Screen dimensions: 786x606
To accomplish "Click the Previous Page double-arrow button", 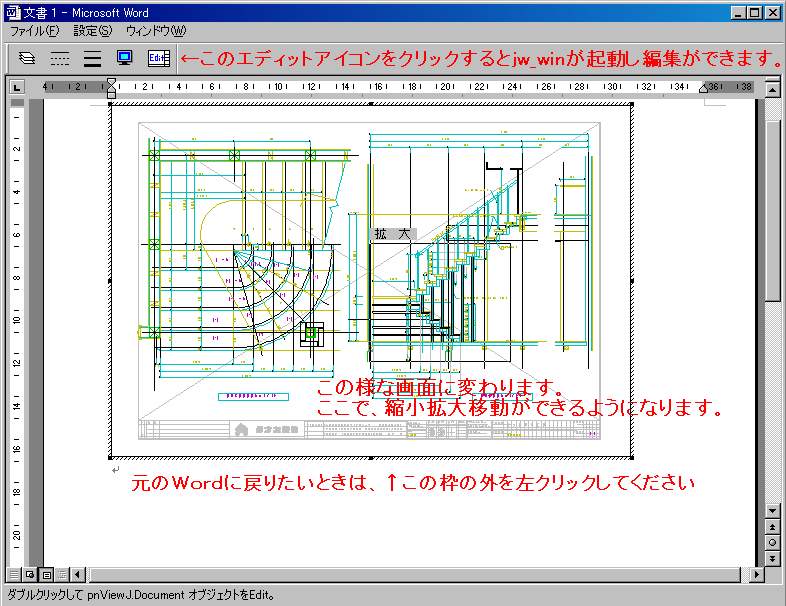I will [772, 527].
